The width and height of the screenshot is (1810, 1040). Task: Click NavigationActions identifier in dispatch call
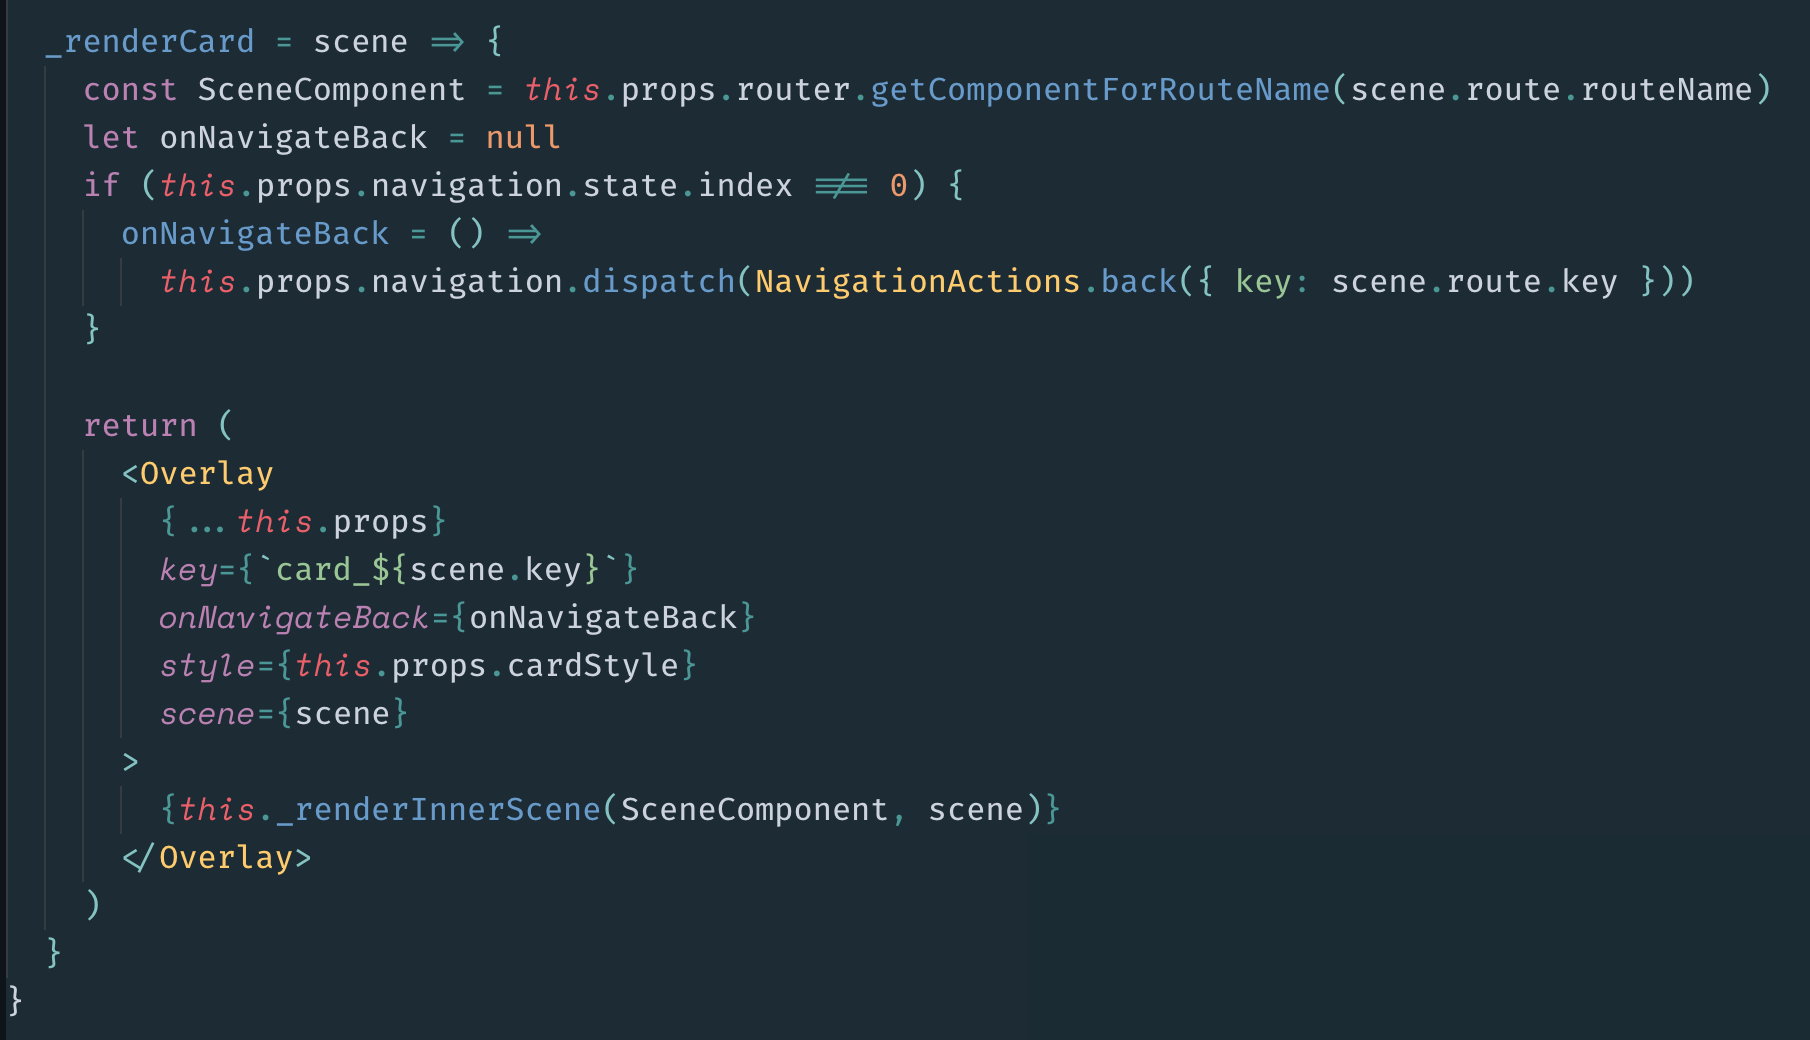coord(918,282)
